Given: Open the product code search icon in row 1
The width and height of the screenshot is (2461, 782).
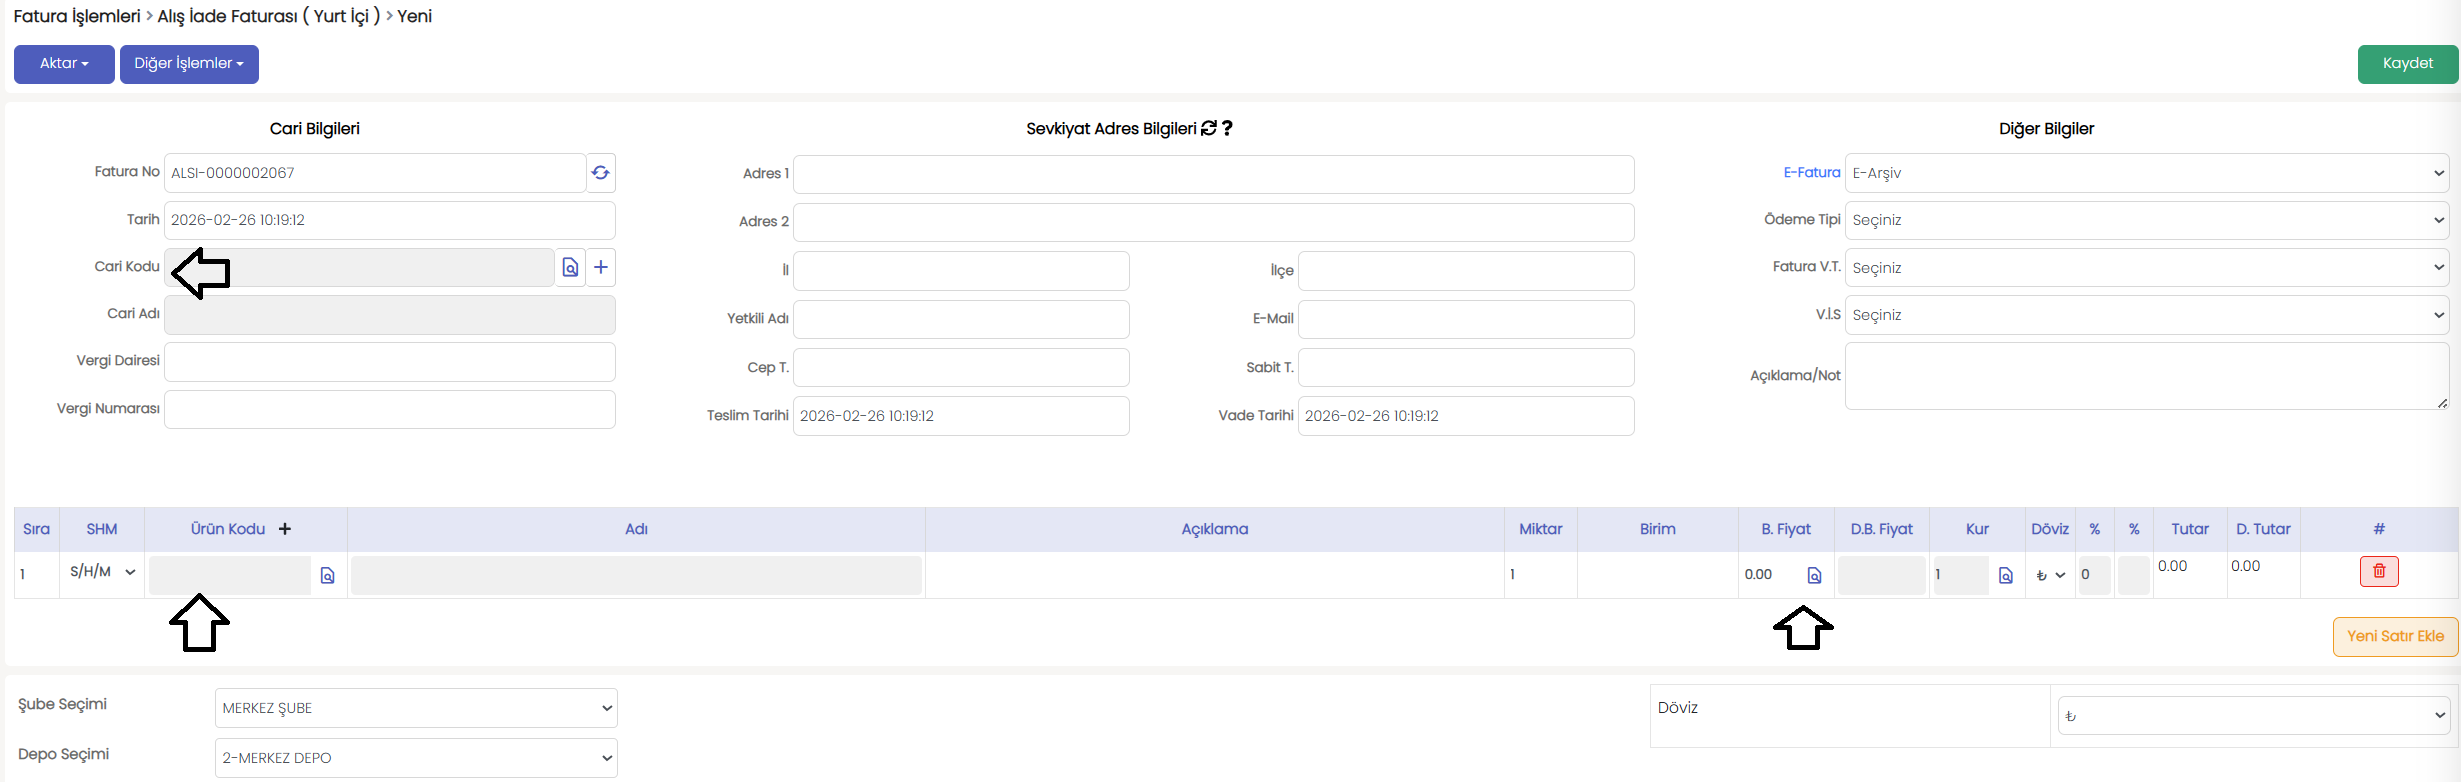Looking at the screenshot, I should pos(327,575).
